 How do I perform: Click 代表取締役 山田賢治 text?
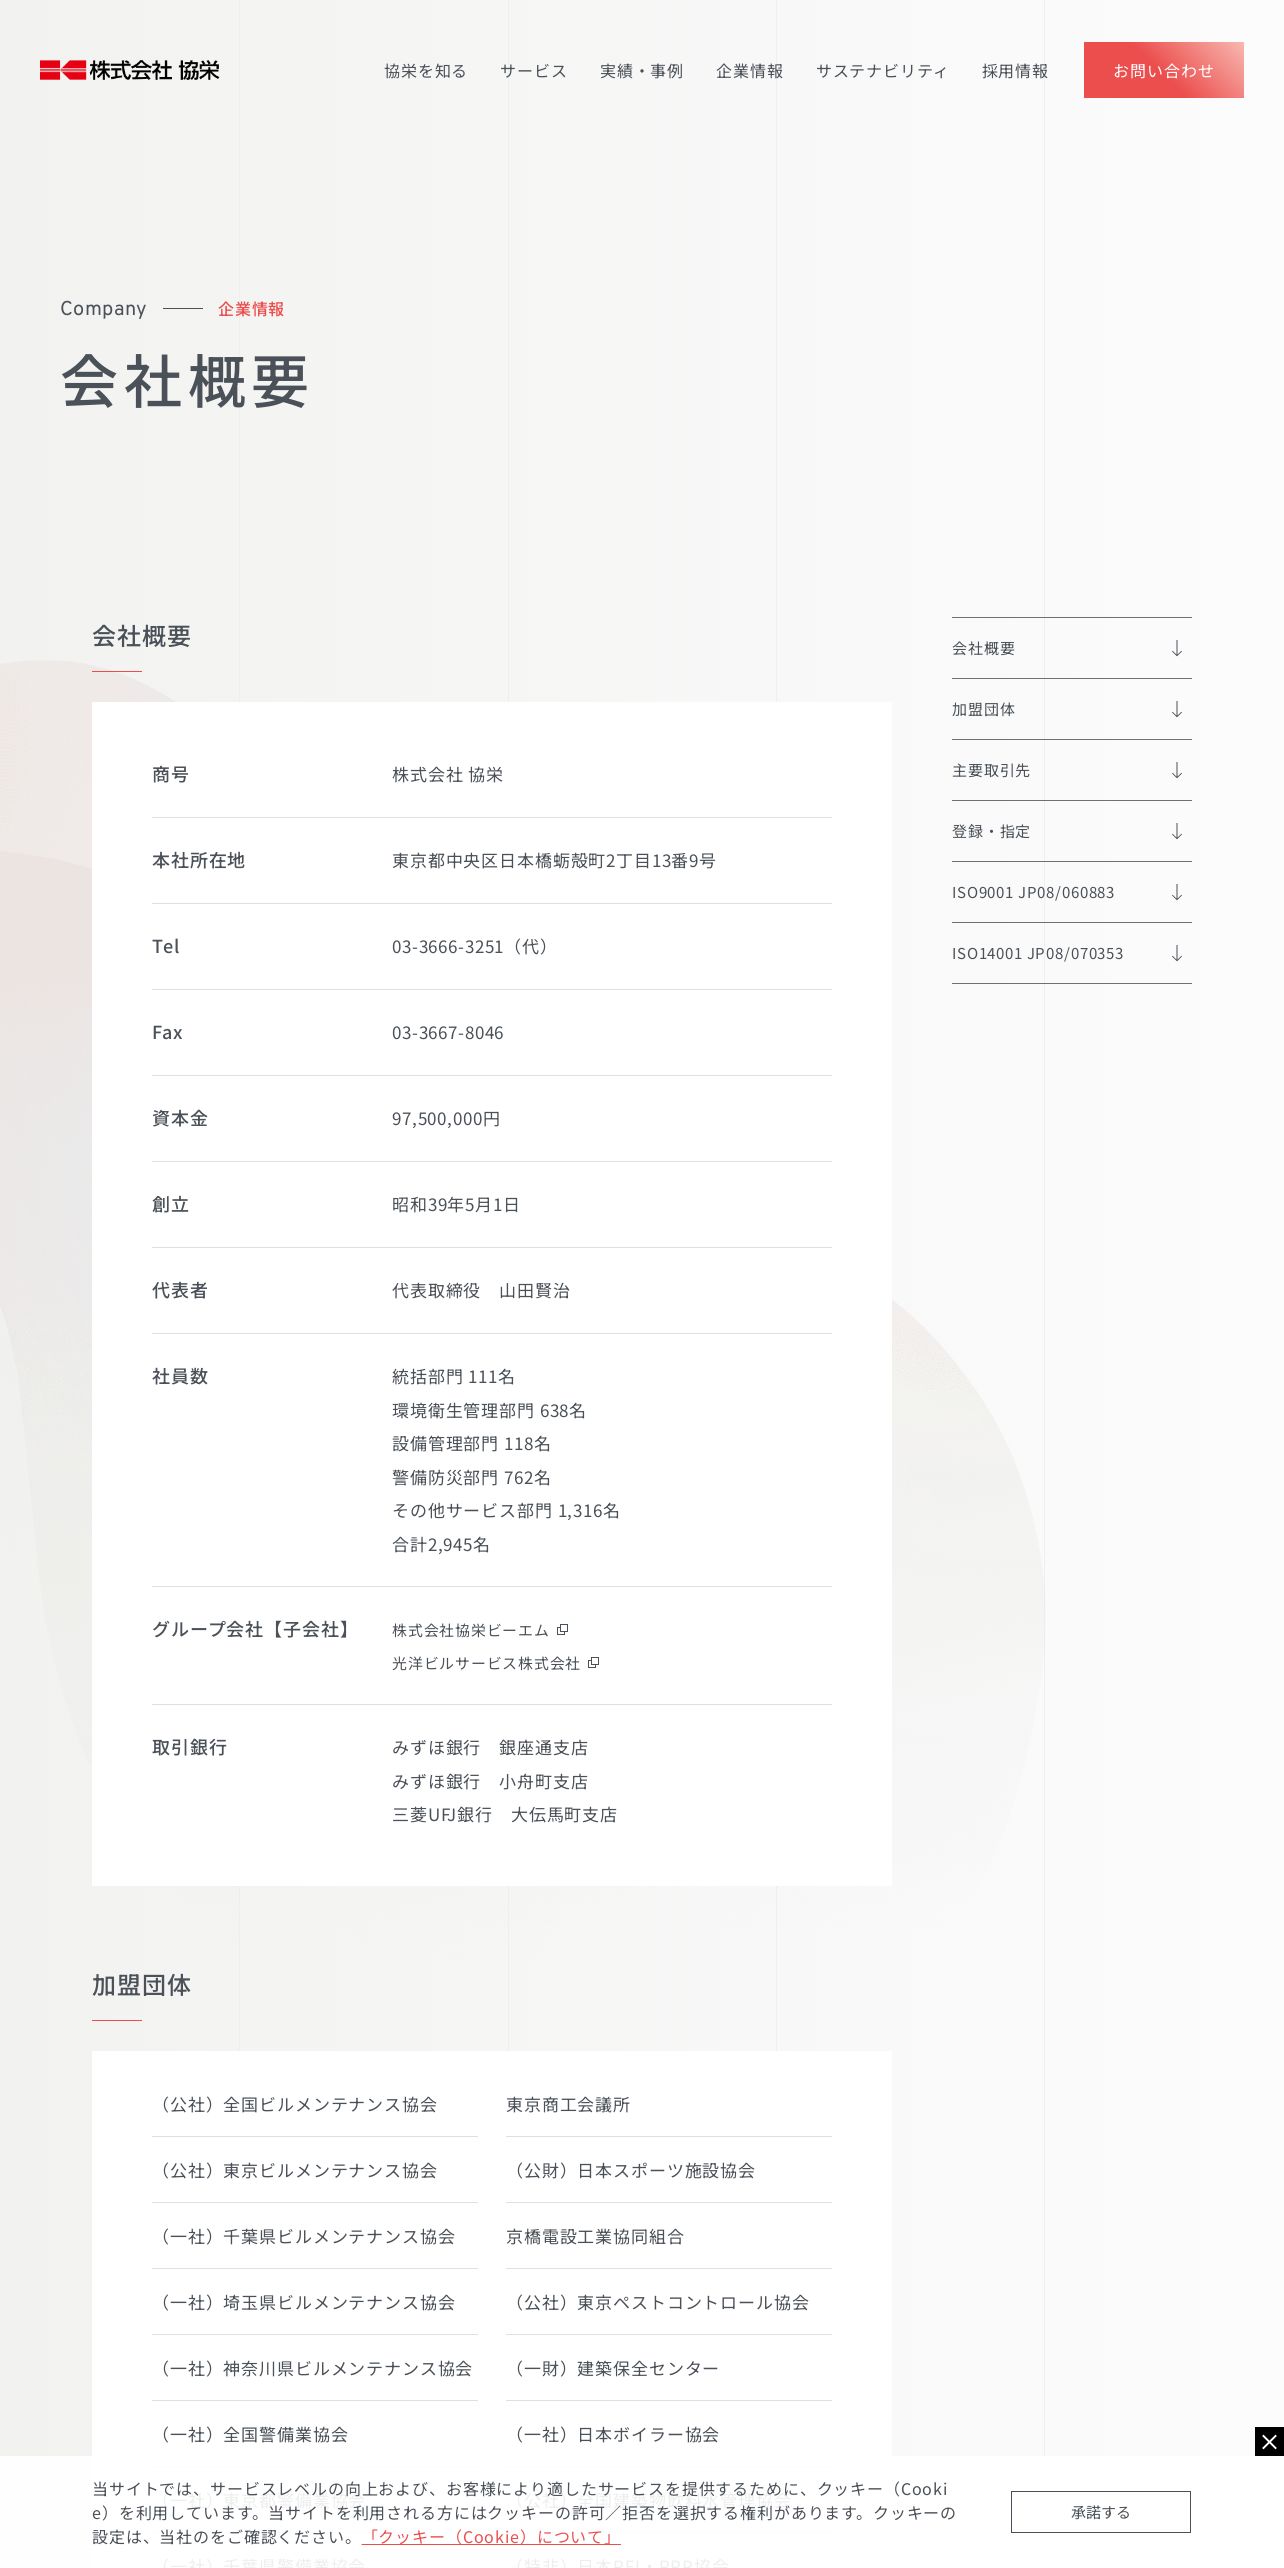click(481, 1291)
